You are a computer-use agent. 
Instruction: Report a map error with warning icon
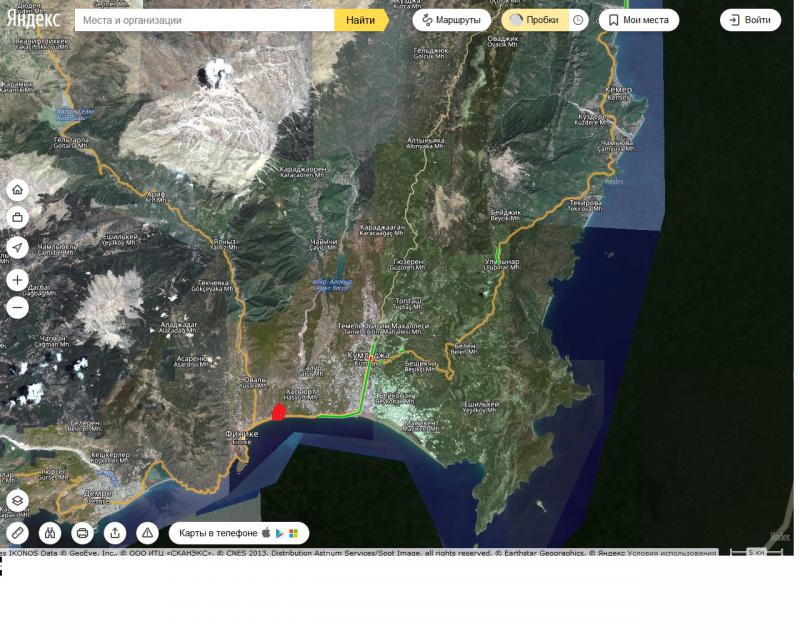point(148,533)
